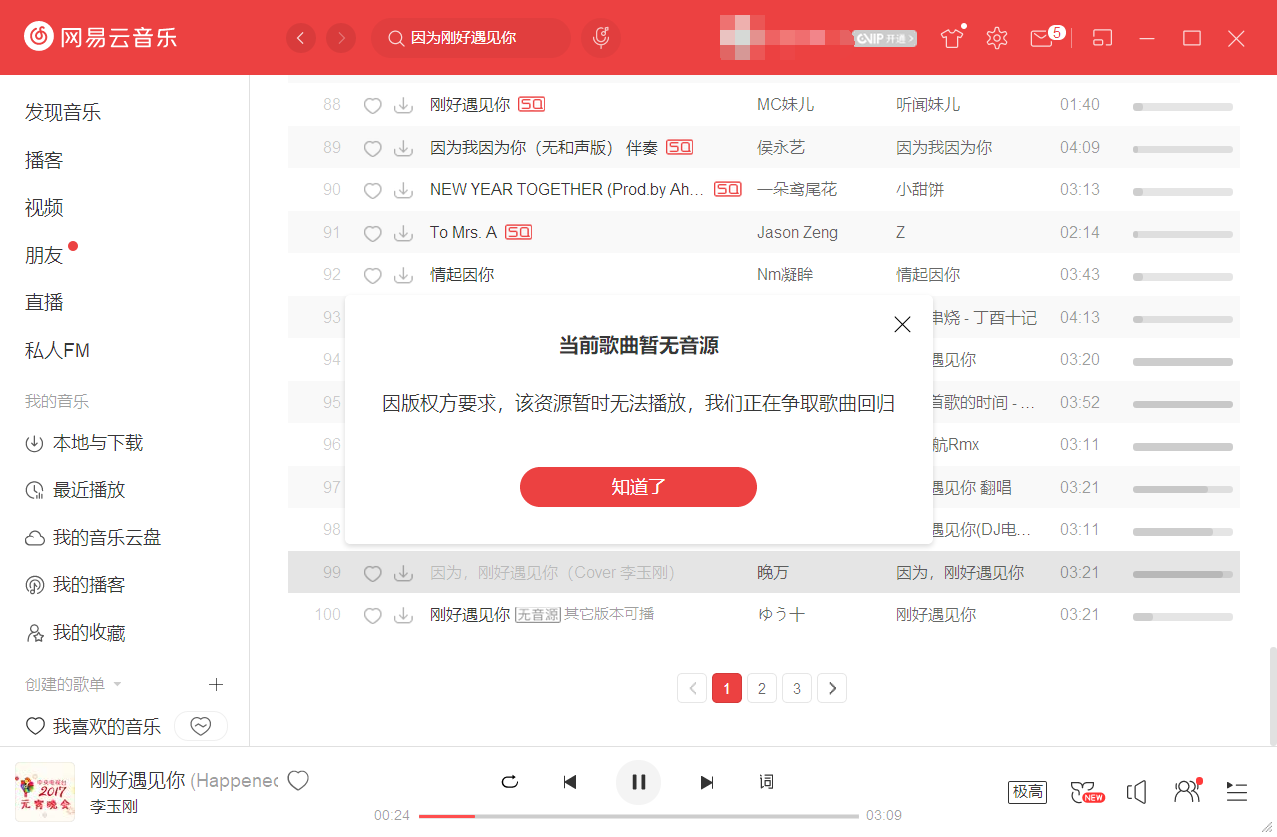Download song 92 情起因你

click(403, 275)
